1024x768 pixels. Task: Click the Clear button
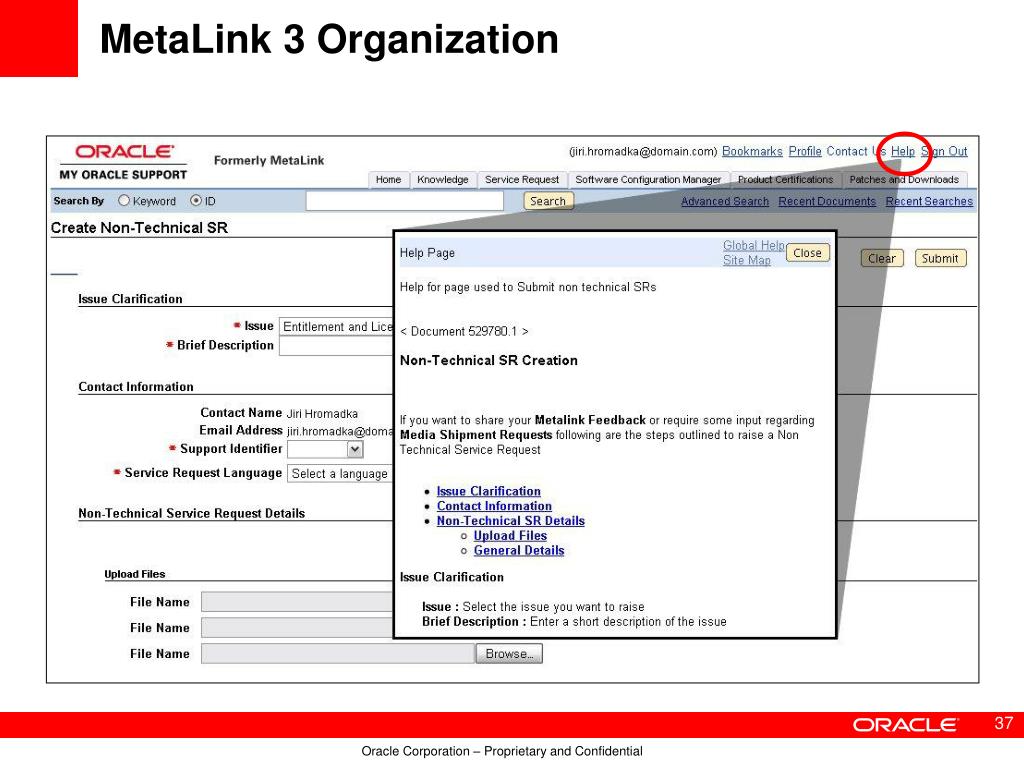click(882, 259)
